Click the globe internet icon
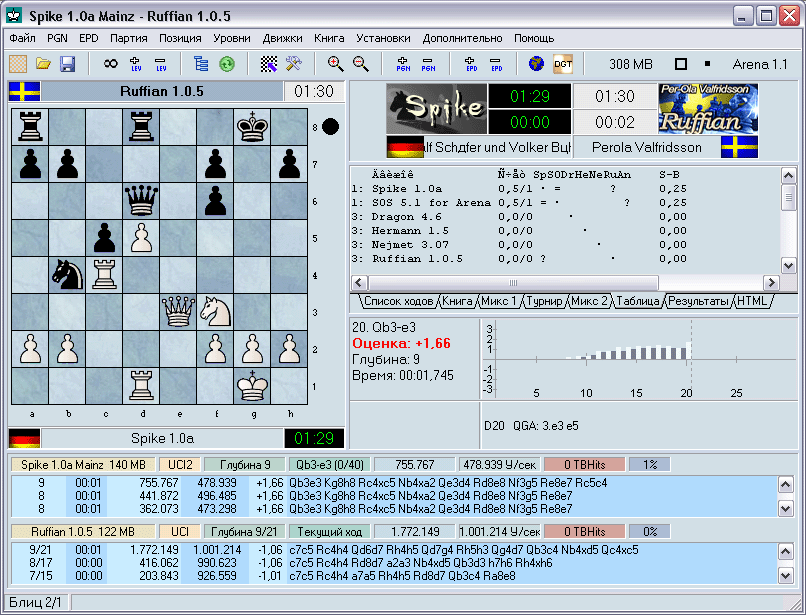The width and height of the screenshot is (806, 615). pyautogui.click(x=536, y=64)
